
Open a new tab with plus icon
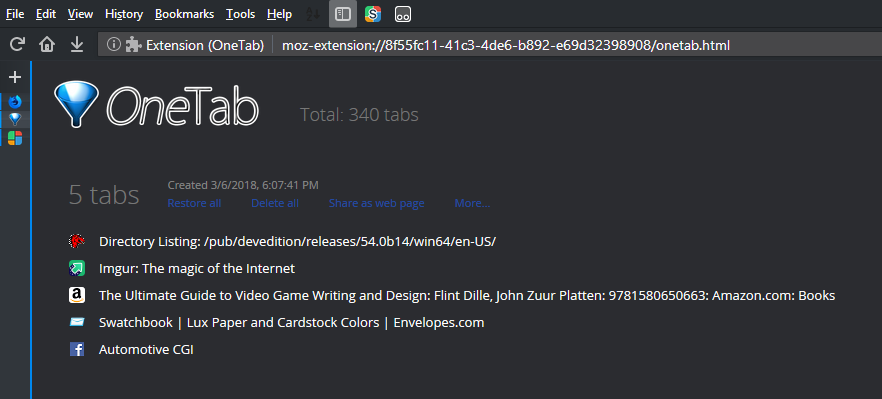point(15,77)
